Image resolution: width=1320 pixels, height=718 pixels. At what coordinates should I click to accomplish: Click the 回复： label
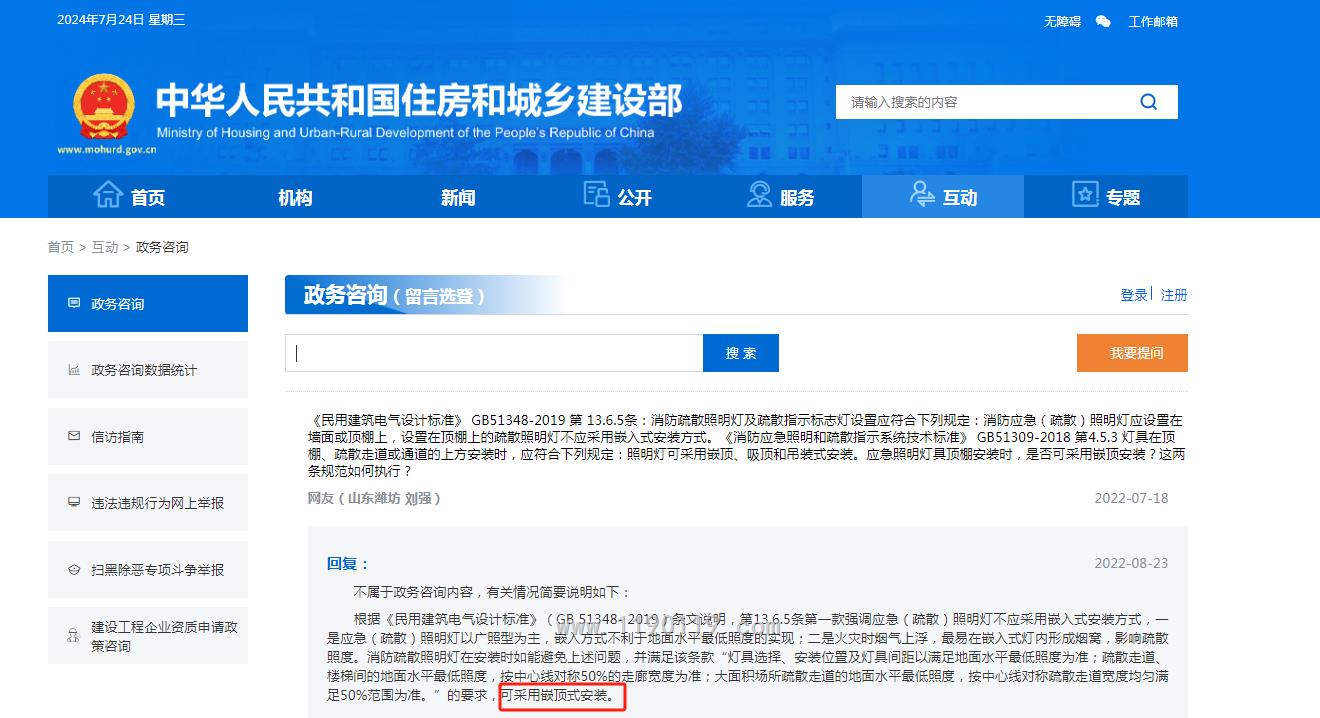(348, 564)
